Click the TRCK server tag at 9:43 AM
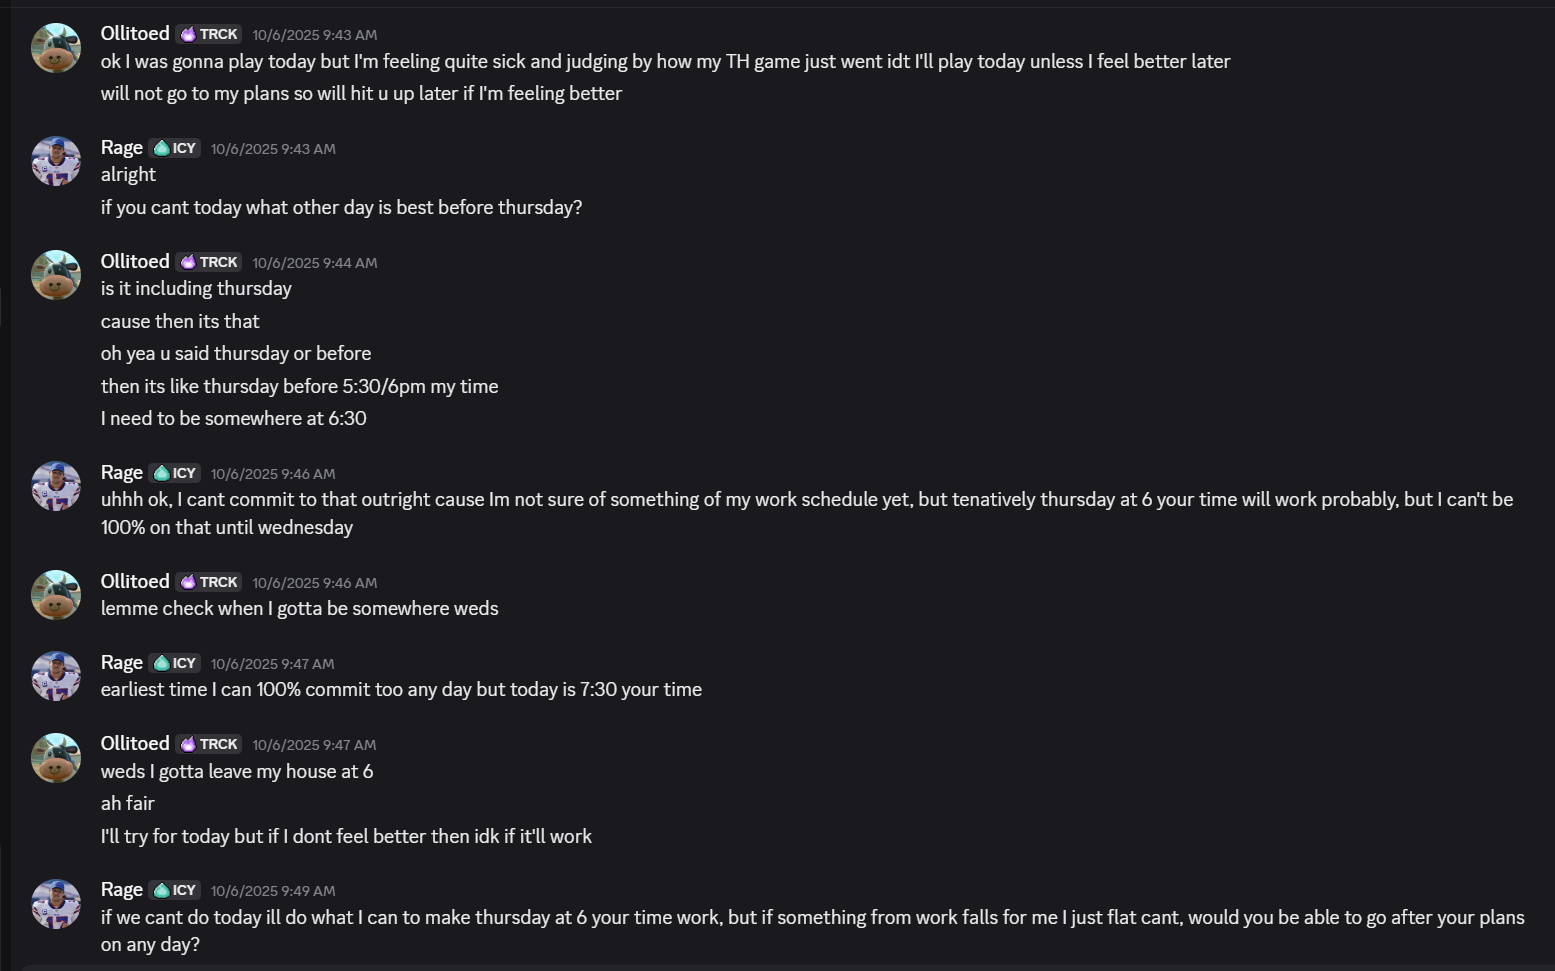Screen dimensions: 1555x971 tap(209, 34)
